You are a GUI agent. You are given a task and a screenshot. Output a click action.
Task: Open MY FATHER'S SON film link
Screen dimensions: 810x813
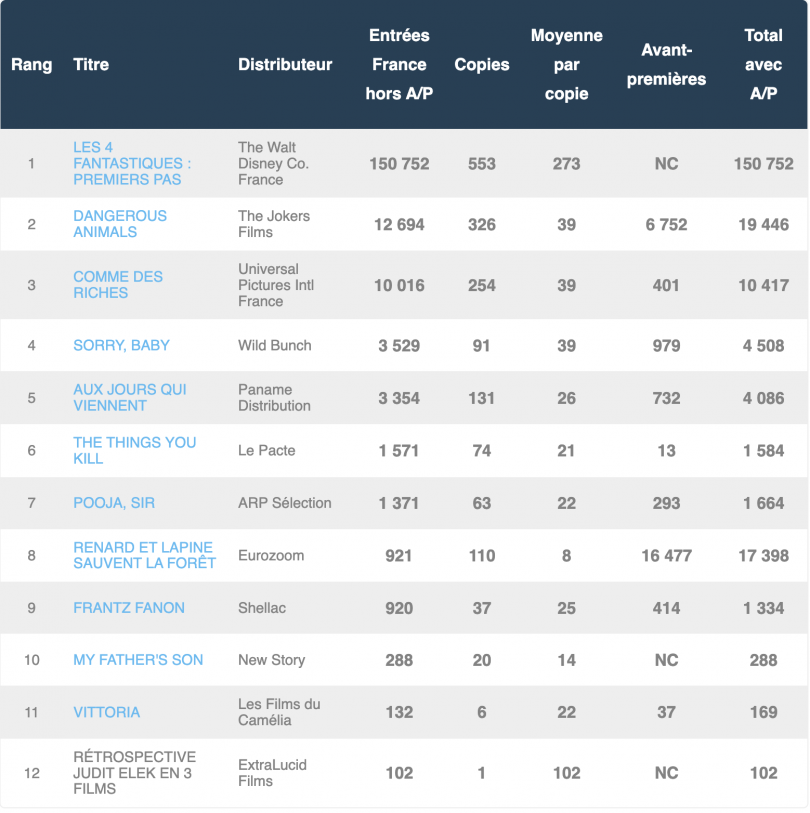click(x=138, y=660)
